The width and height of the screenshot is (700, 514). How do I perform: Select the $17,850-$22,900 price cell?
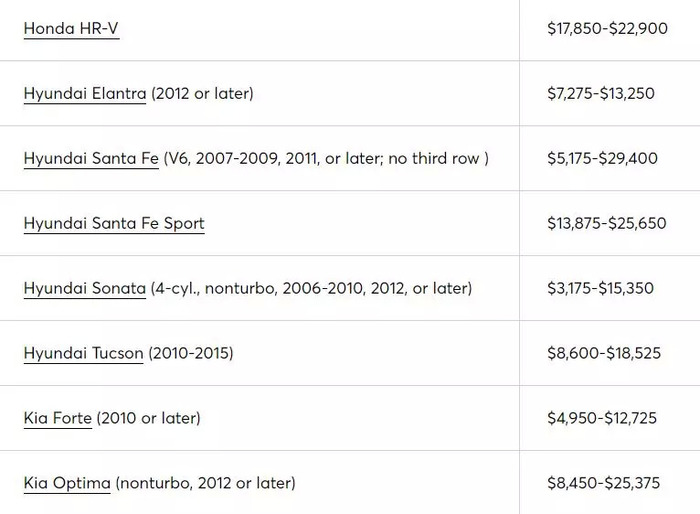point(608,29)
